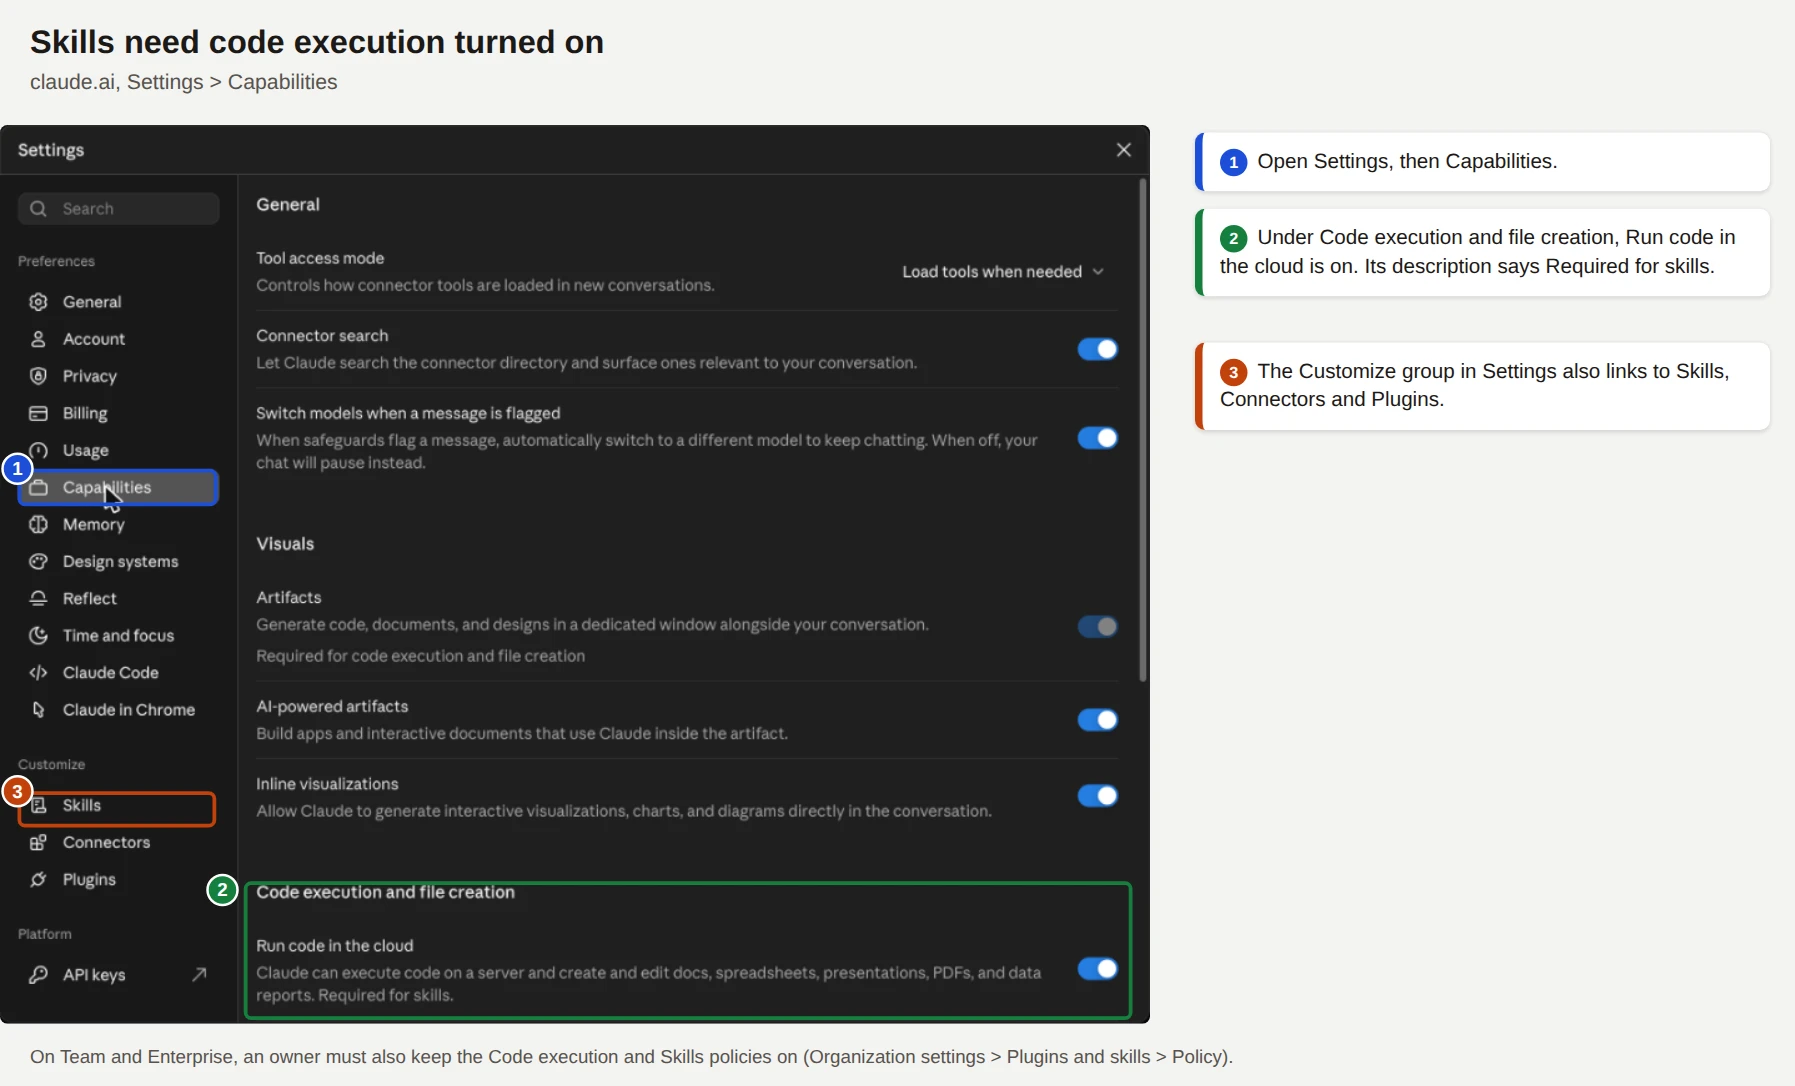Close the Settings dialog
1795x1086 pixels.
(x=1124, y=149)
